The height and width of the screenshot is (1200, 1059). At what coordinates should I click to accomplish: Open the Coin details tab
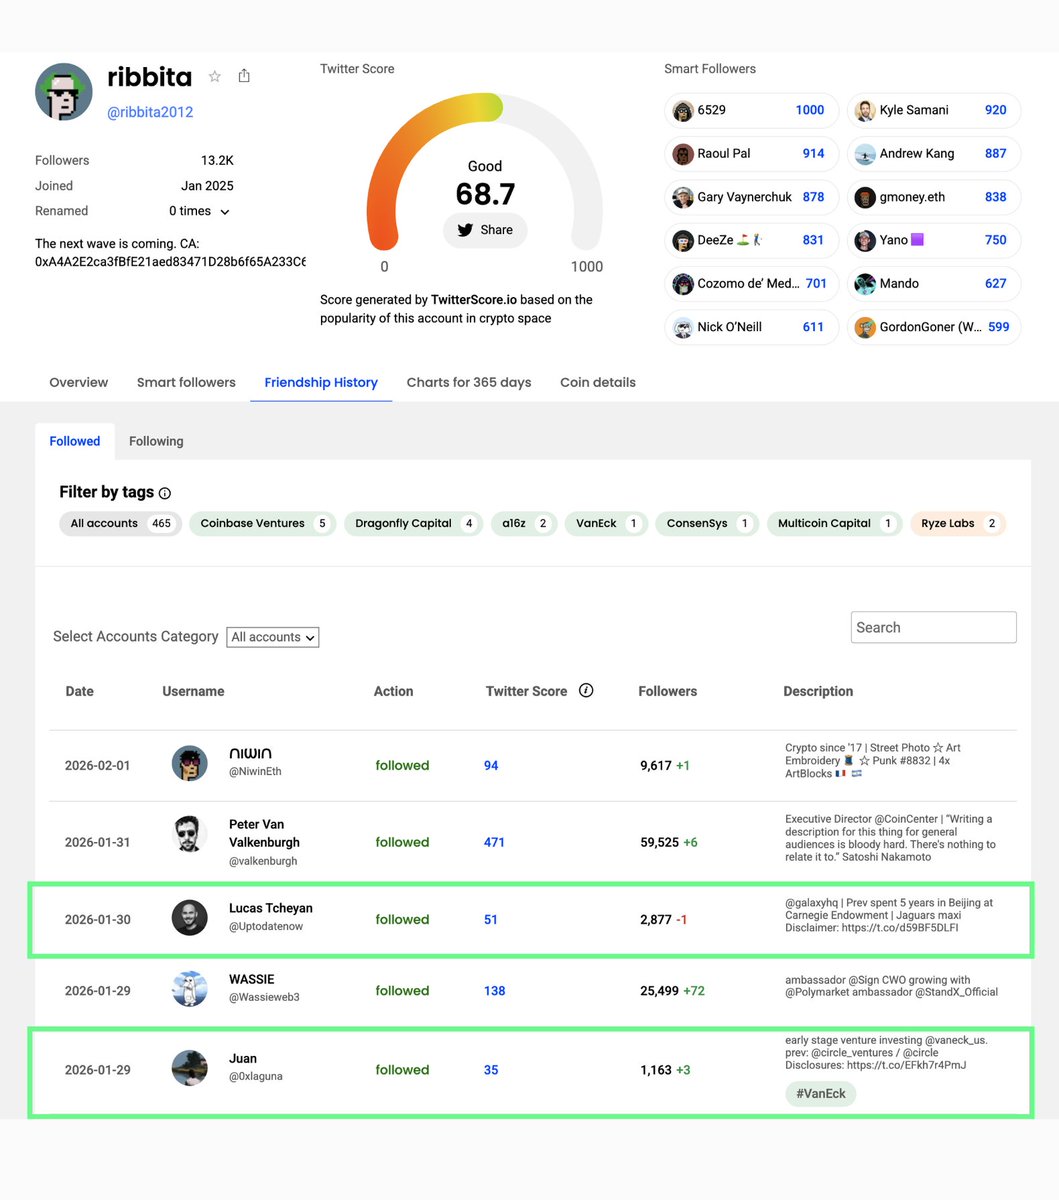click(598, 382)
